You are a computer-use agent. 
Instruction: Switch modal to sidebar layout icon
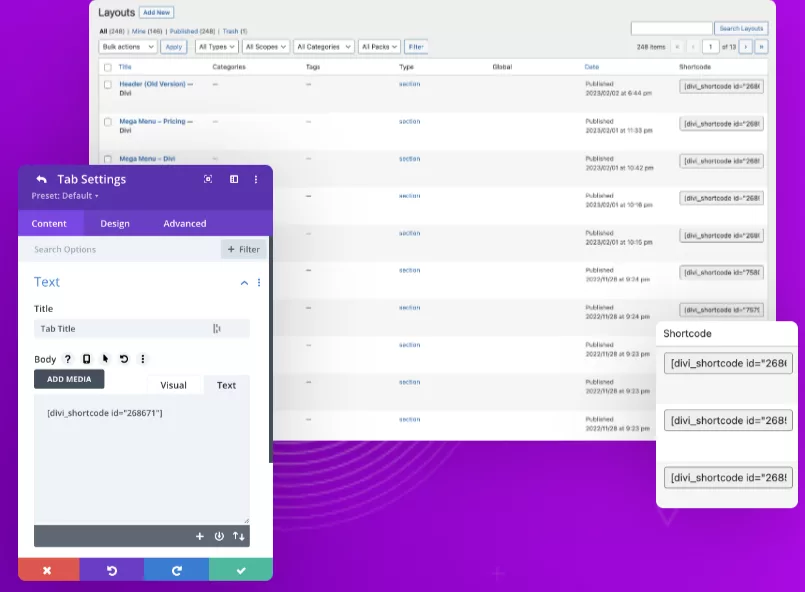click(x=234, y=179)
